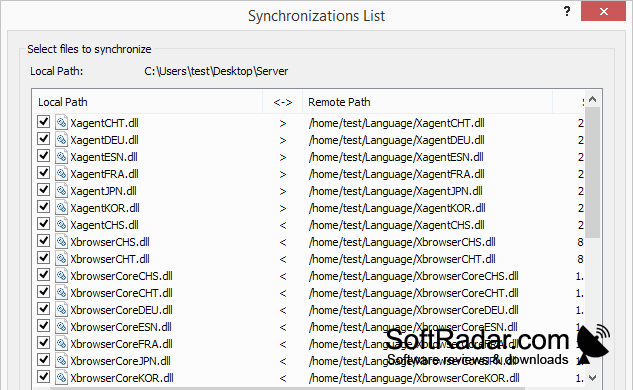Click the upload arrow for XagentDEU.dll
Screen dimensions: 633x390
click(283, 140)
